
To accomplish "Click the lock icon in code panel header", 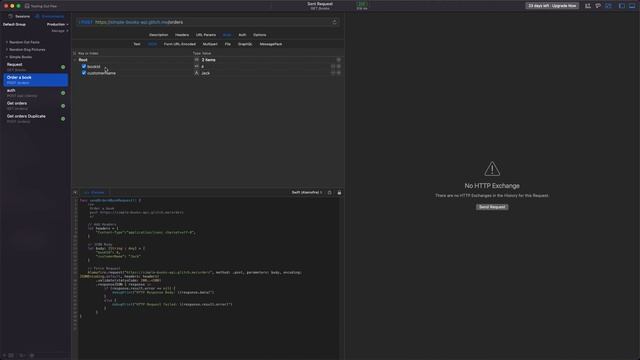I will (339, 192).
